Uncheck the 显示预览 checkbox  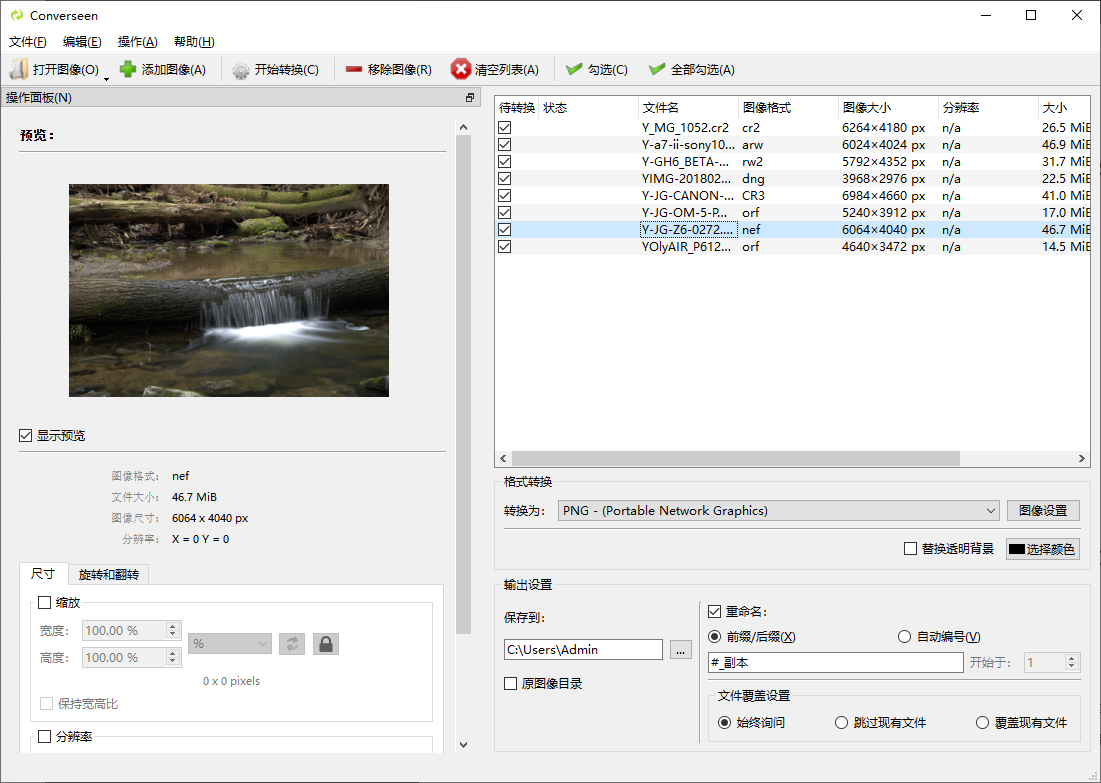point(26,436)
